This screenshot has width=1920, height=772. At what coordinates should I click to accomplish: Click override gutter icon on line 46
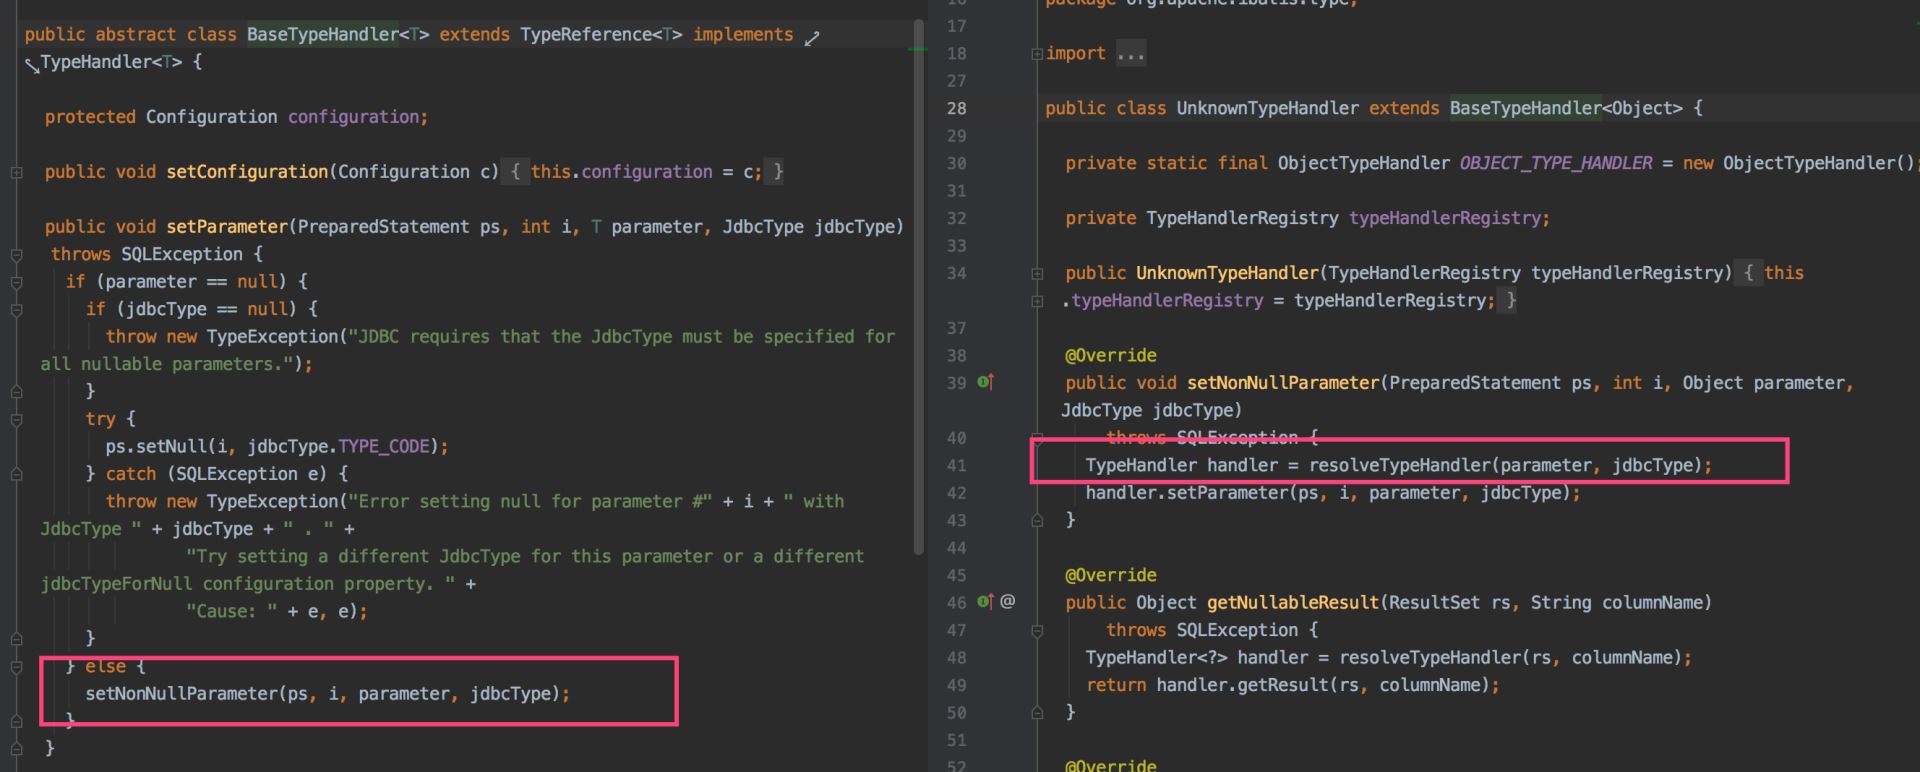coord(985,602)
